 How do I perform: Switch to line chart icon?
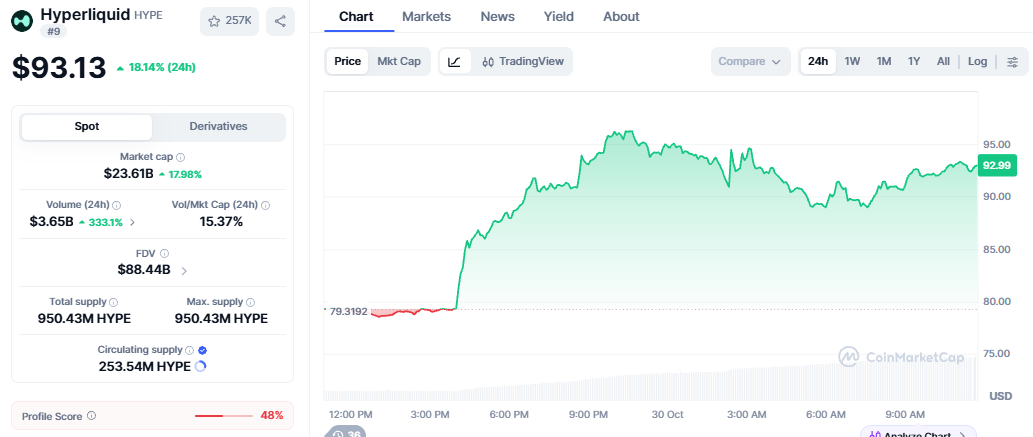coord(455,61)
